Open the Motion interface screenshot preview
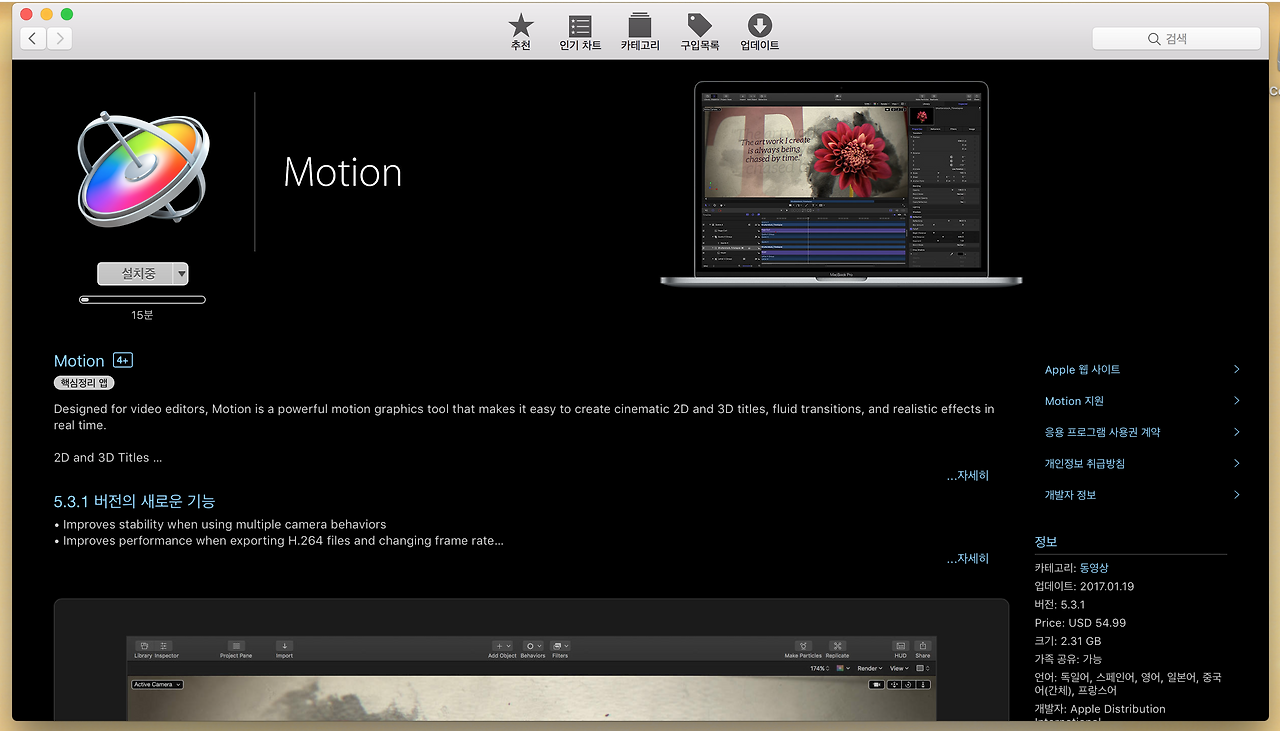The image size is (1280, 731). (x=531, y=660)
